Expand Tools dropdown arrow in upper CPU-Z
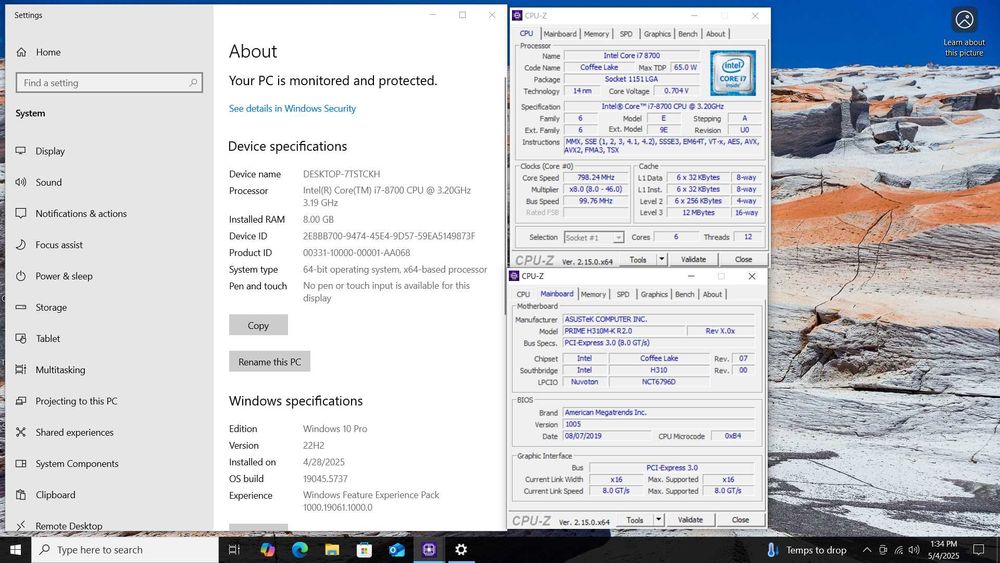Screen dimensions: 1000x563 [661, 260]
